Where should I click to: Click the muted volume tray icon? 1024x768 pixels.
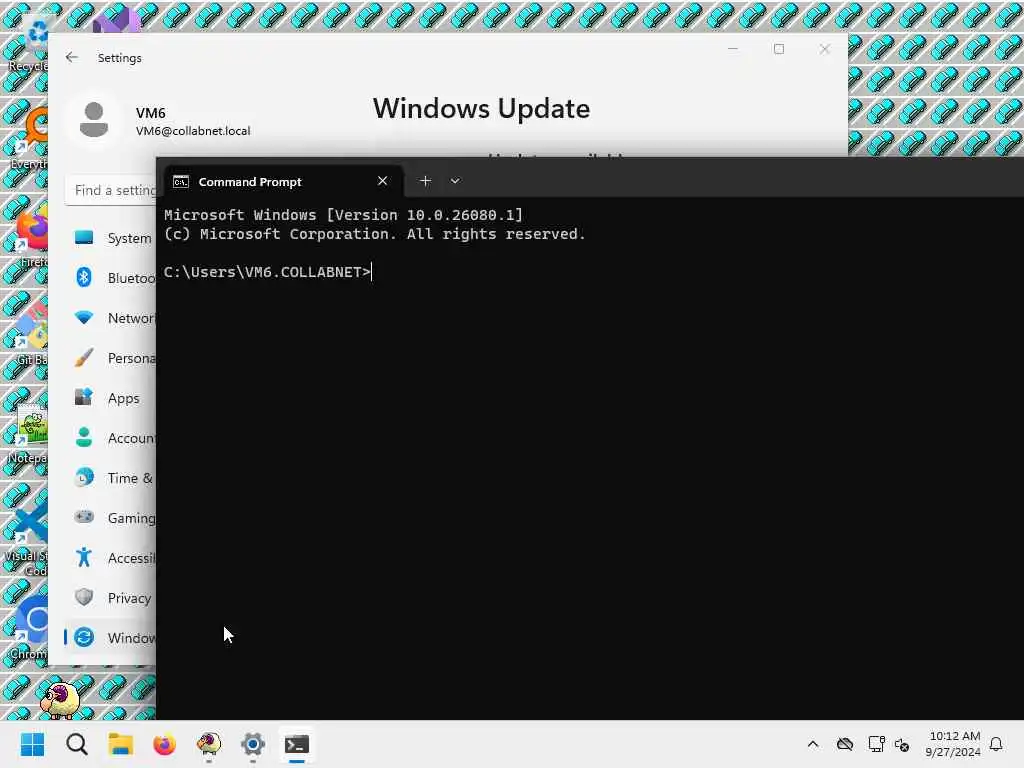(902, 744)
